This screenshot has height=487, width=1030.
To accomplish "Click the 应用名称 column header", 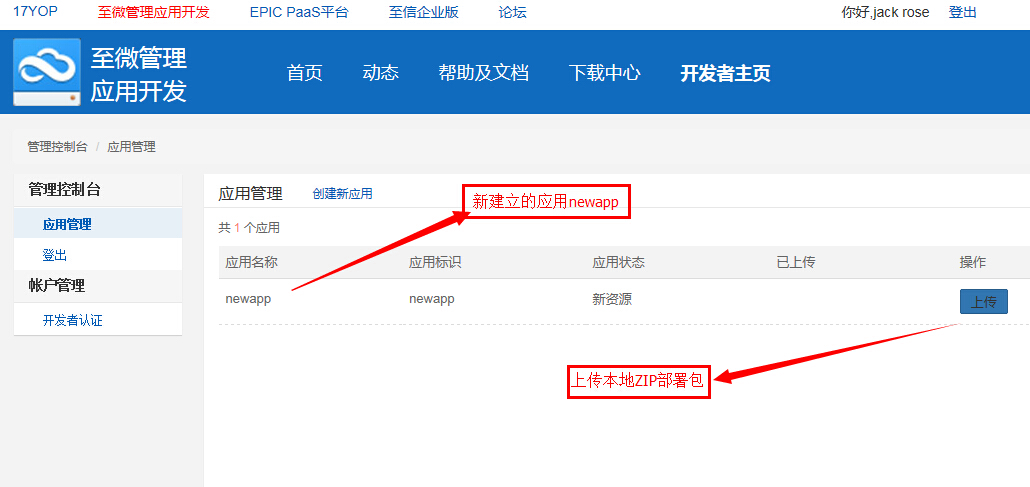I will pyautogui.click(x=252, y=262).
